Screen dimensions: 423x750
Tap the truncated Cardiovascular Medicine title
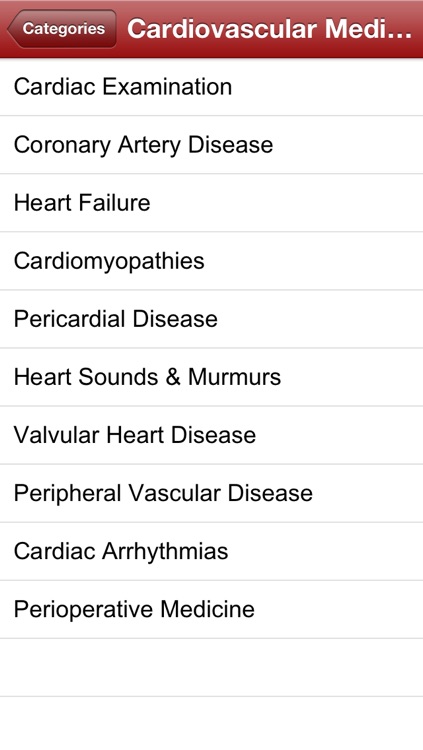click(269, 29)
